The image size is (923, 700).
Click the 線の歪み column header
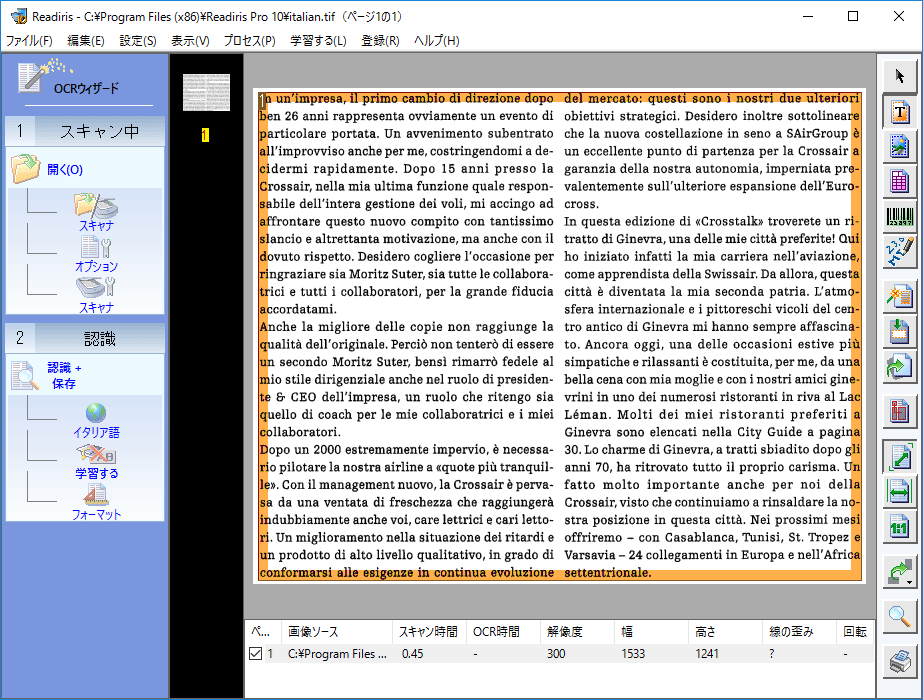799,632
